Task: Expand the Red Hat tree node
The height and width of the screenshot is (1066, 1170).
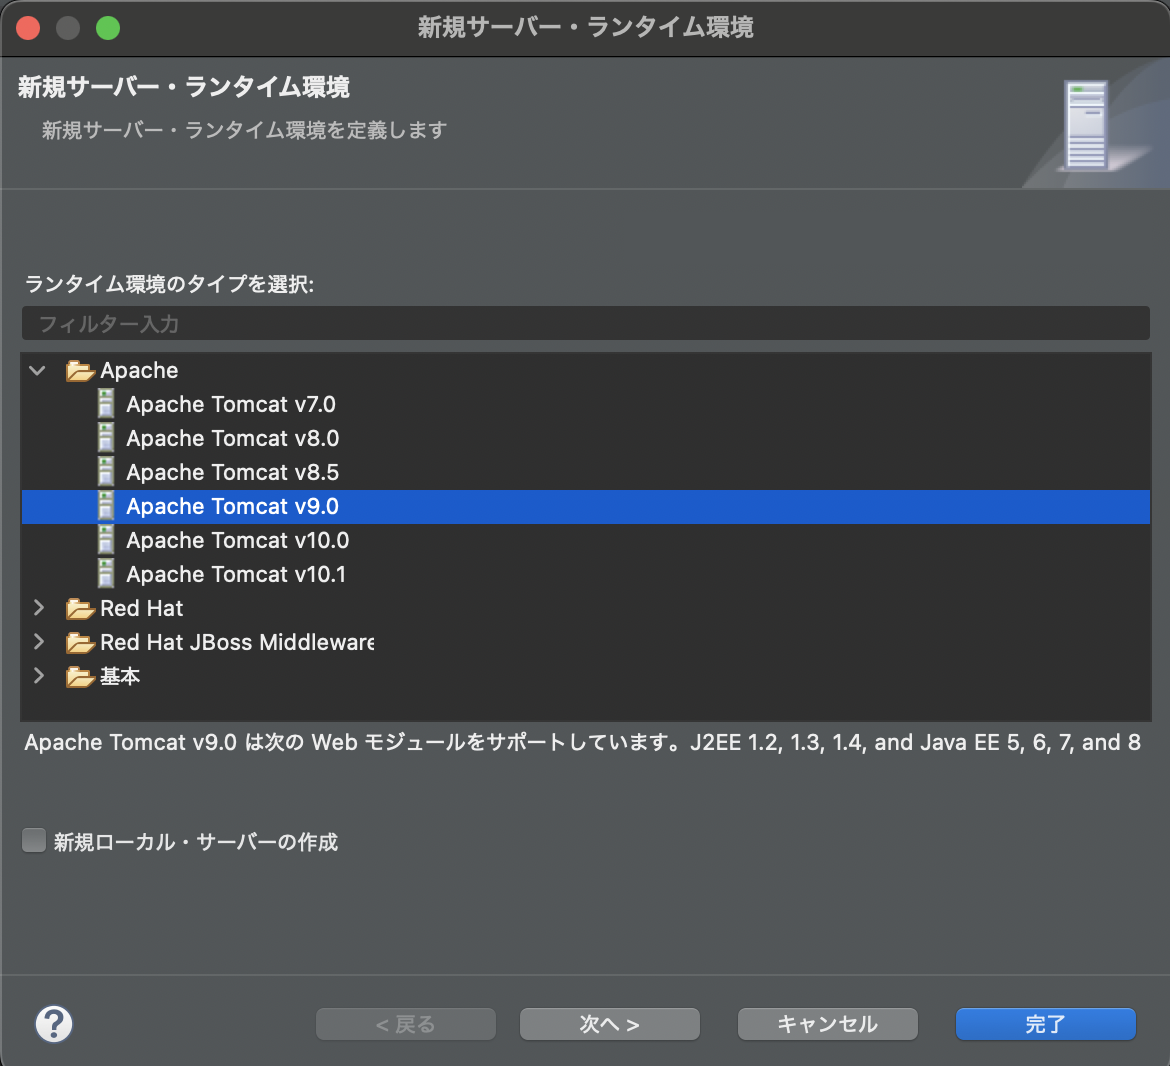Action: point(39,608)
